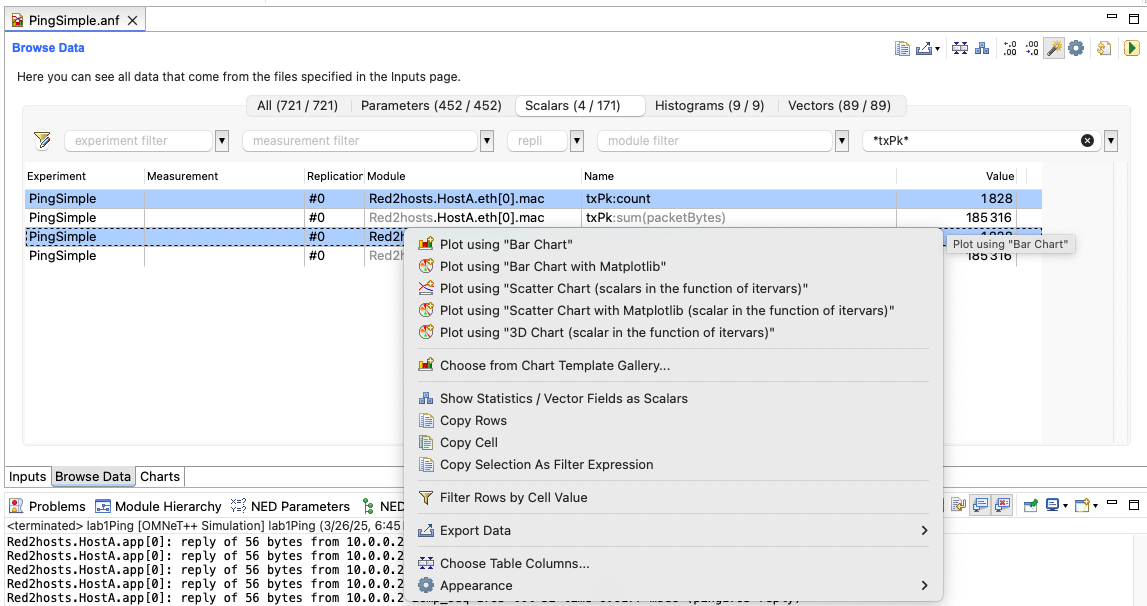This screenshot has width=1147, height=606.
Task: Toggle show console on standard error change
Action: (x=1002, y=505)
